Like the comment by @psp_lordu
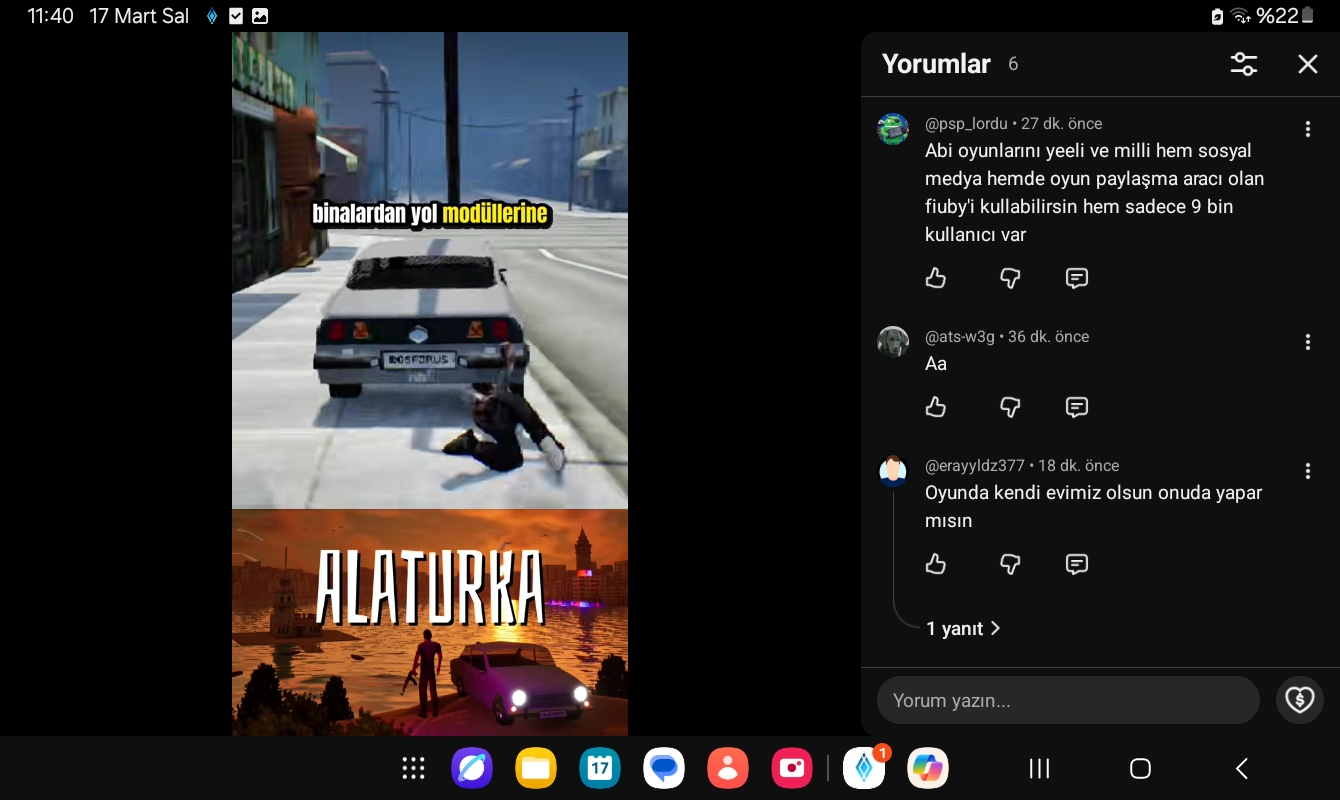Screen dimensions: 1340x800 pyautogui.click(x=936, y=278)
